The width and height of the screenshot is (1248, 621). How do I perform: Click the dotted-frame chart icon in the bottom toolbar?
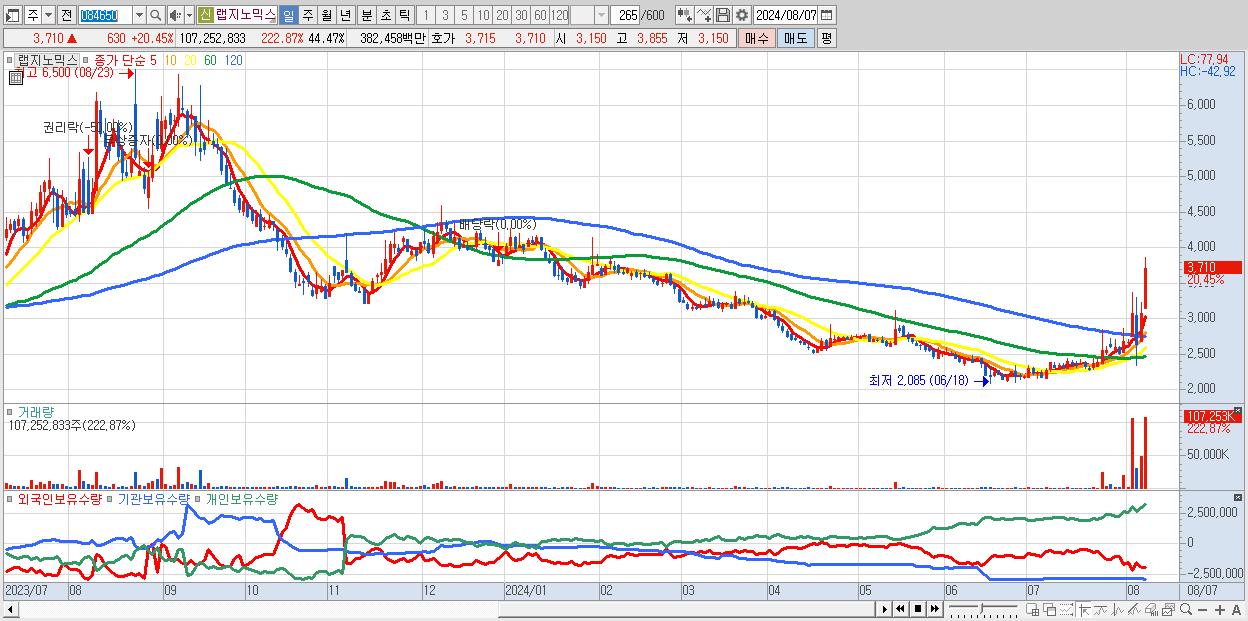click(1066, 609)
